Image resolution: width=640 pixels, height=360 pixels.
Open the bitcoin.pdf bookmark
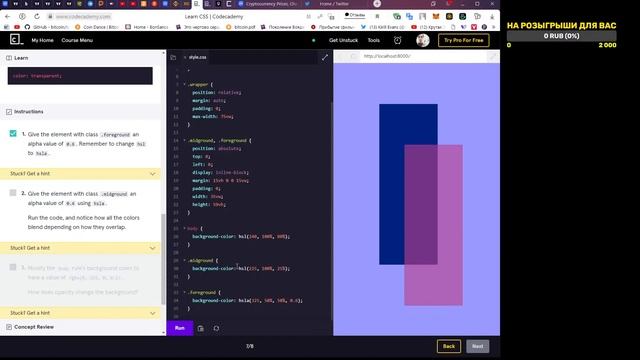[240, 27]
